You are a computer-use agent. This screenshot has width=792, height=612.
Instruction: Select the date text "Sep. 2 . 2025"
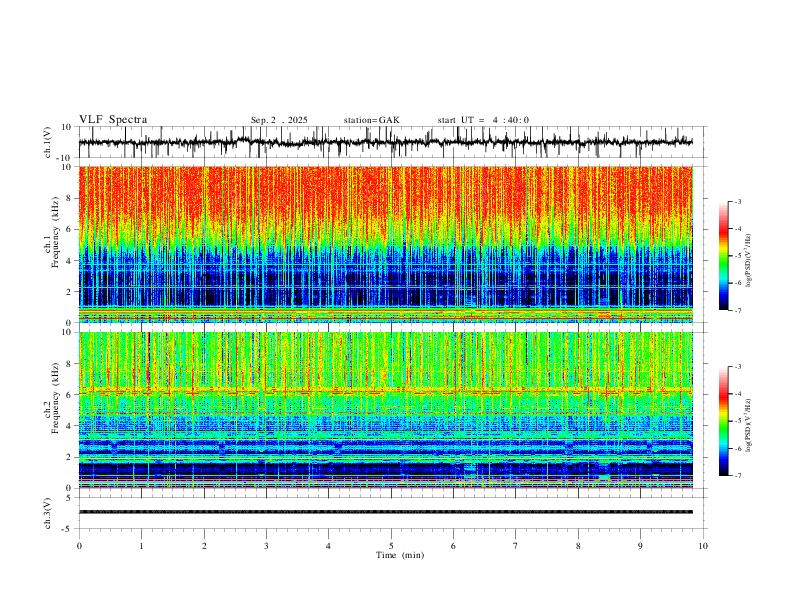click(x=279, y=120)
